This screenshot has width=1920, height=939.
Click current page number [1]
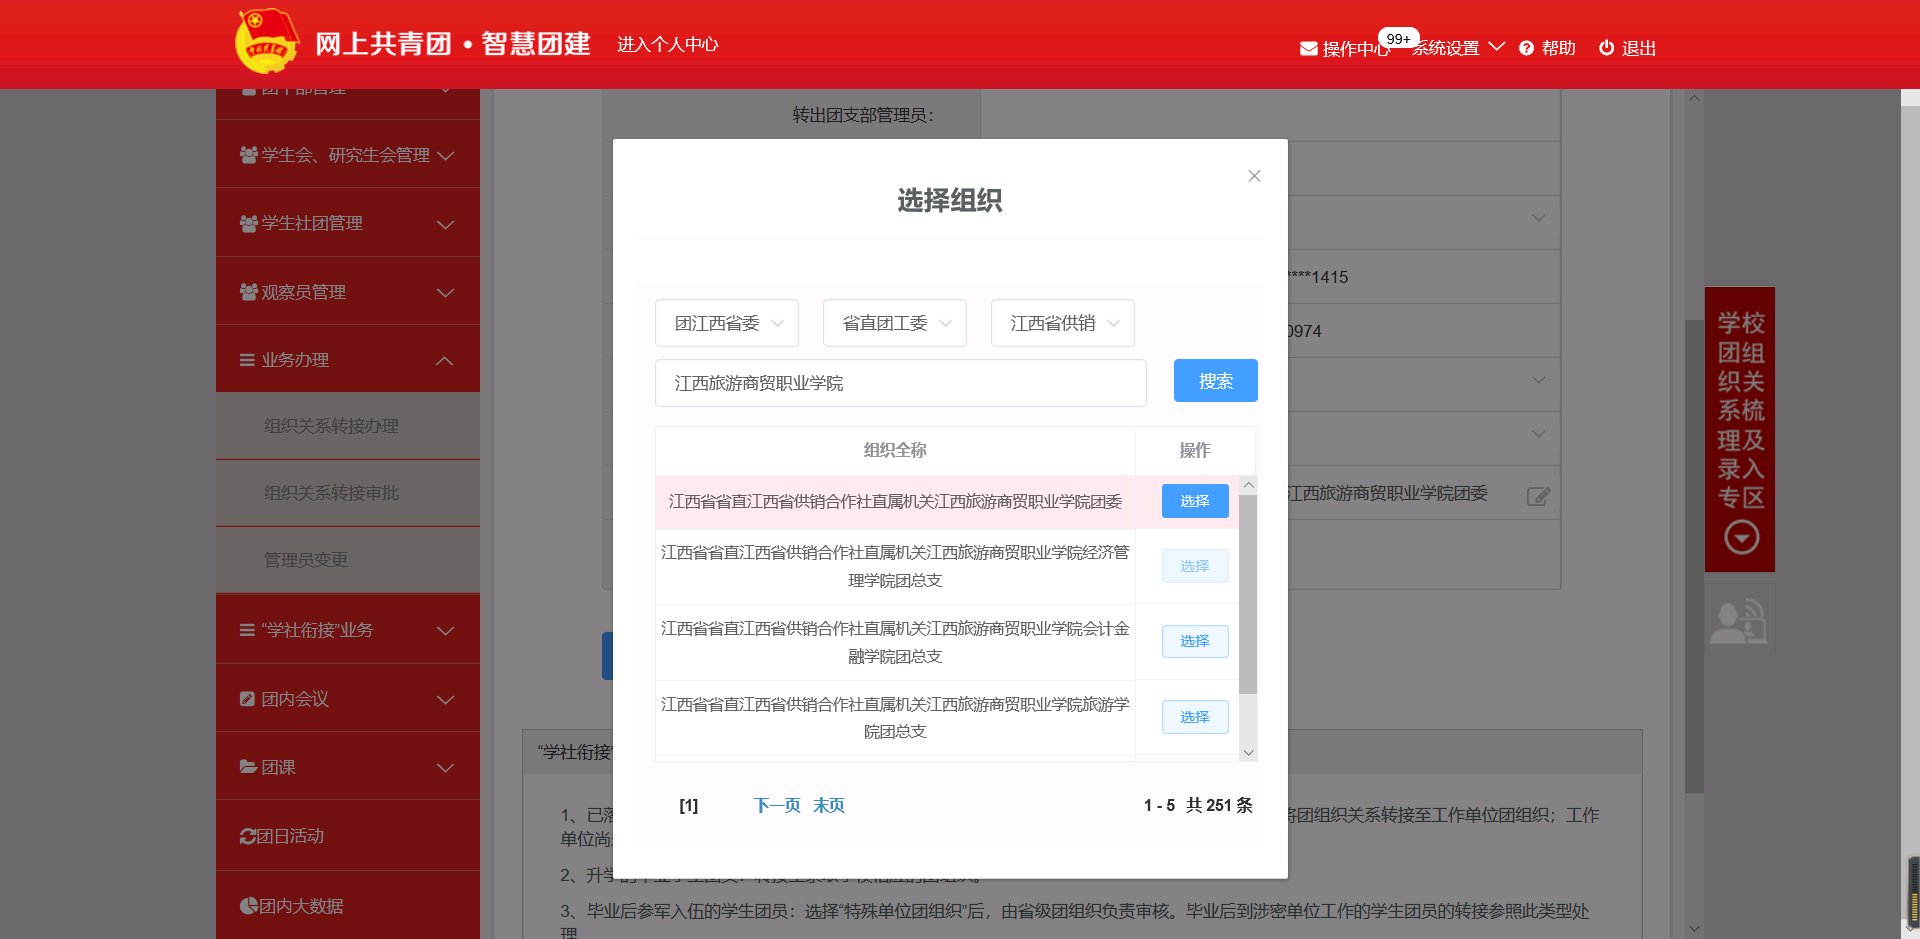[x=689, y=806]
